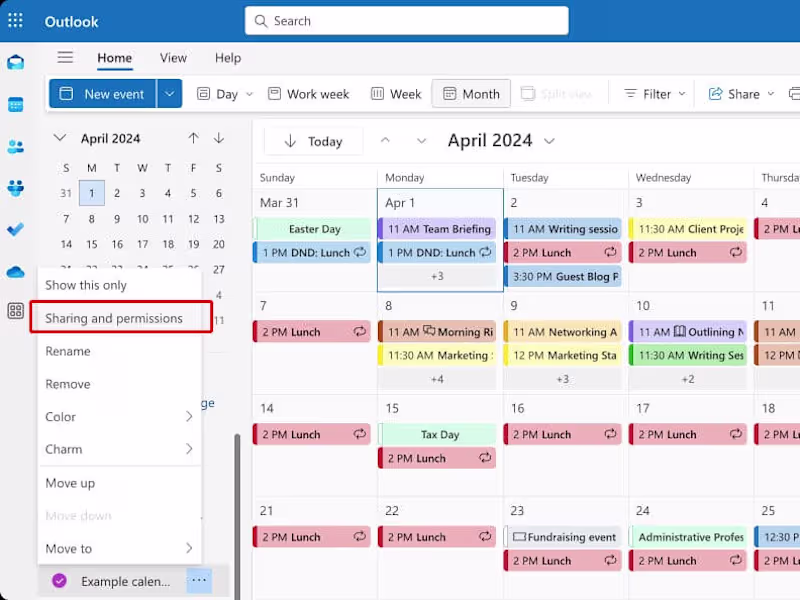The width and height of the screenshot is (800, 600).
Task: Expand Day view options dropdown
Action: tap(249, 94)
